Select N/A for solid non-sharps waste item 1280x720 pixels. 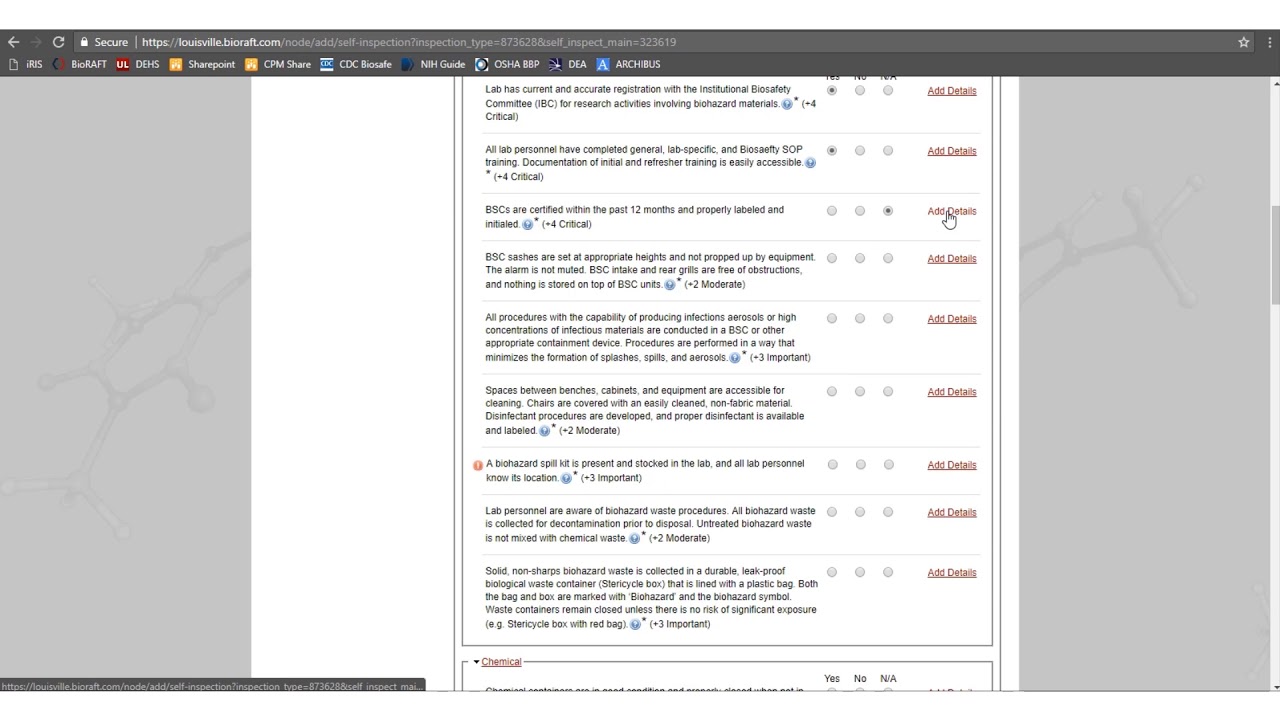(888, 573)
